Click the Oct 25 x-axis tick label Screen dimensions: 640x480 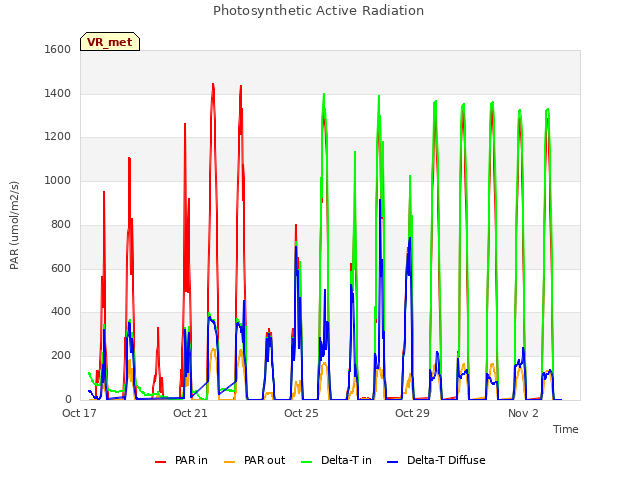301,413
